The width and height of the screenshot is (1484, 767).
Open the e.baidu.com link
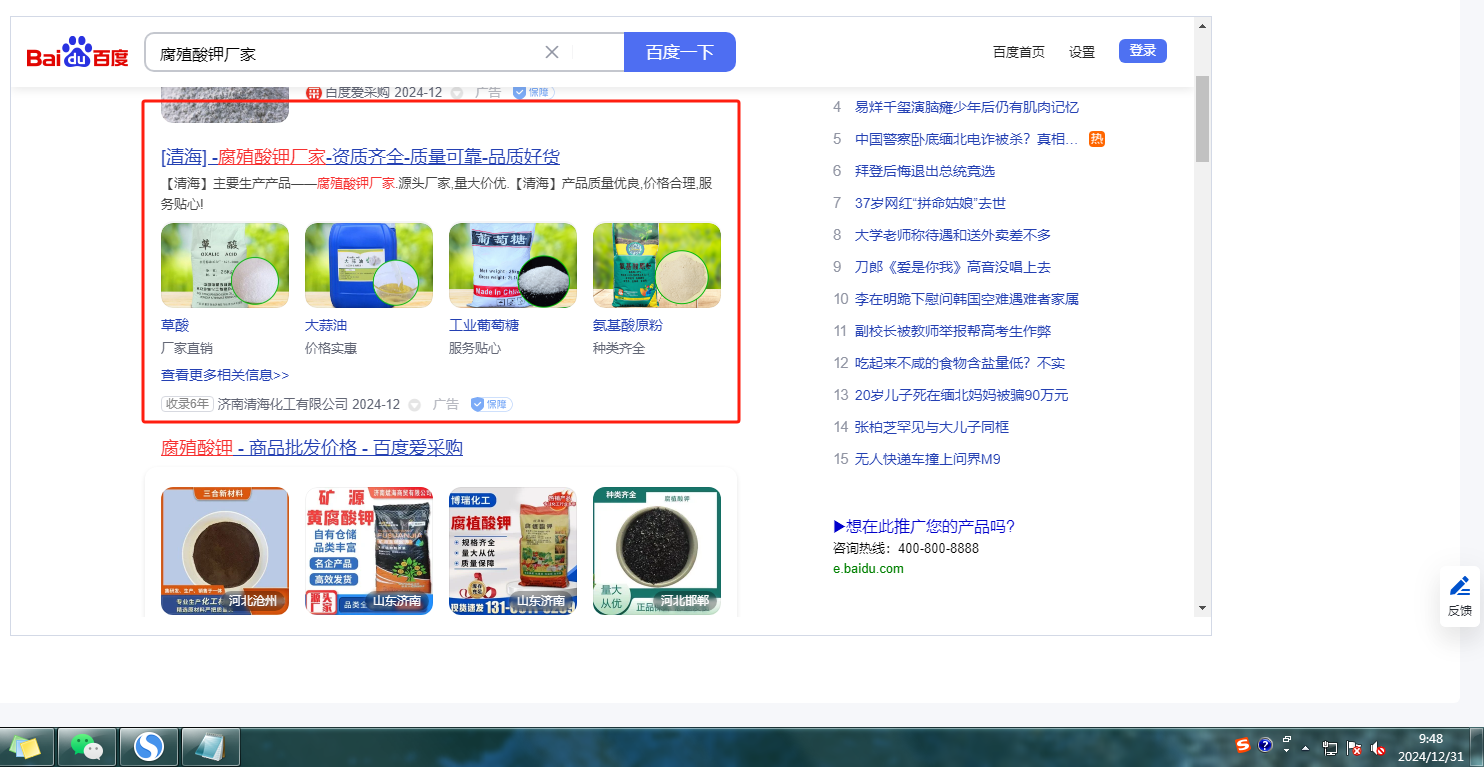coord(868,569)
